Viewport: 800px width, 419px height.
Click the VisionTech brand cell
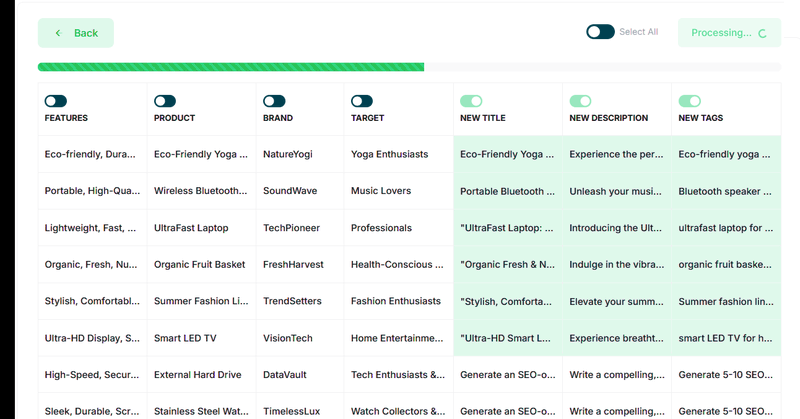[x=288, y=338]
